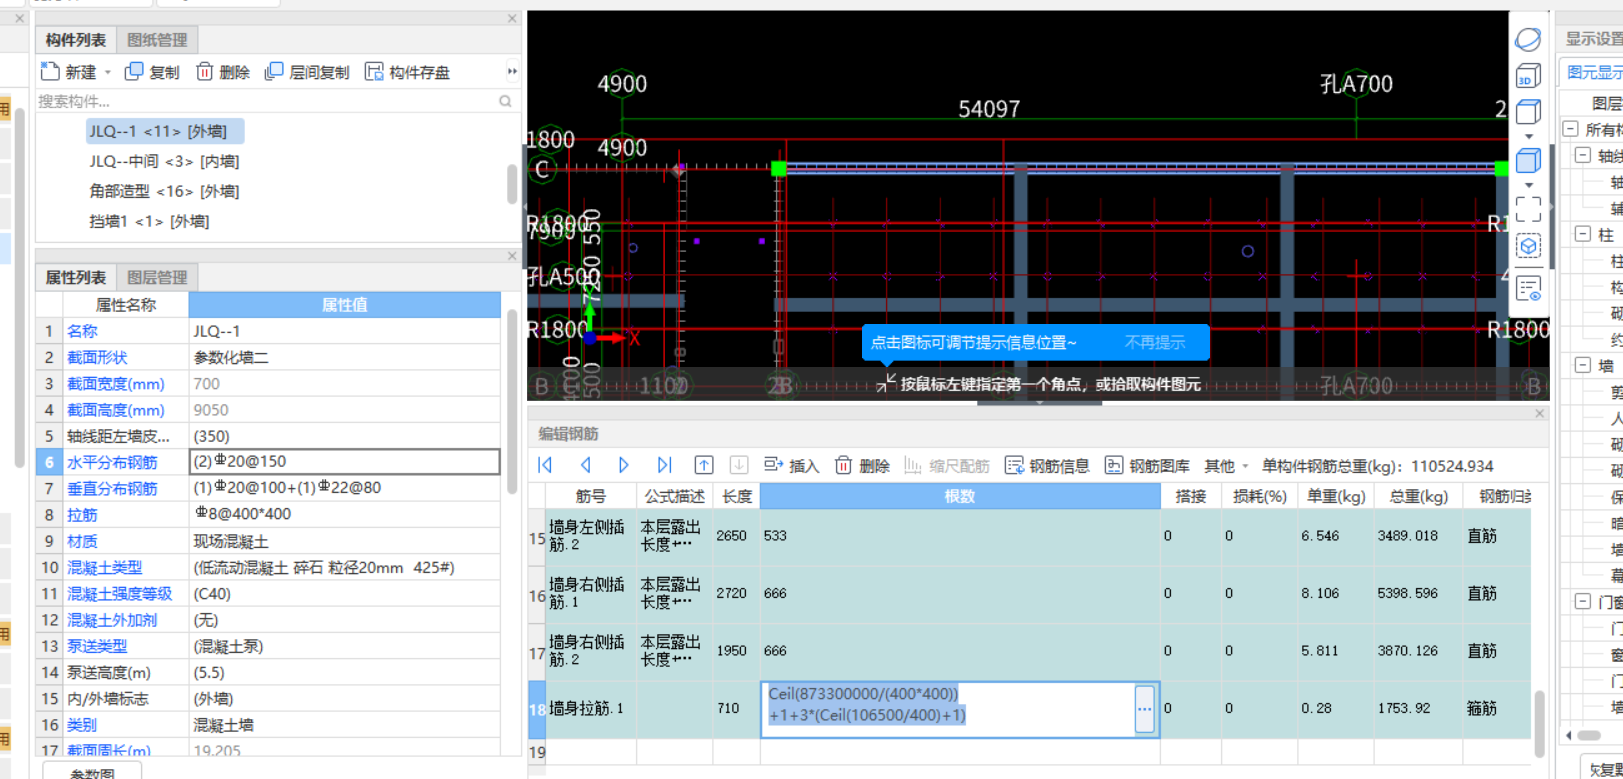Expand the component toolbar overflow arrows
This screenshot has width=1623, height=779.
(512, 71)
